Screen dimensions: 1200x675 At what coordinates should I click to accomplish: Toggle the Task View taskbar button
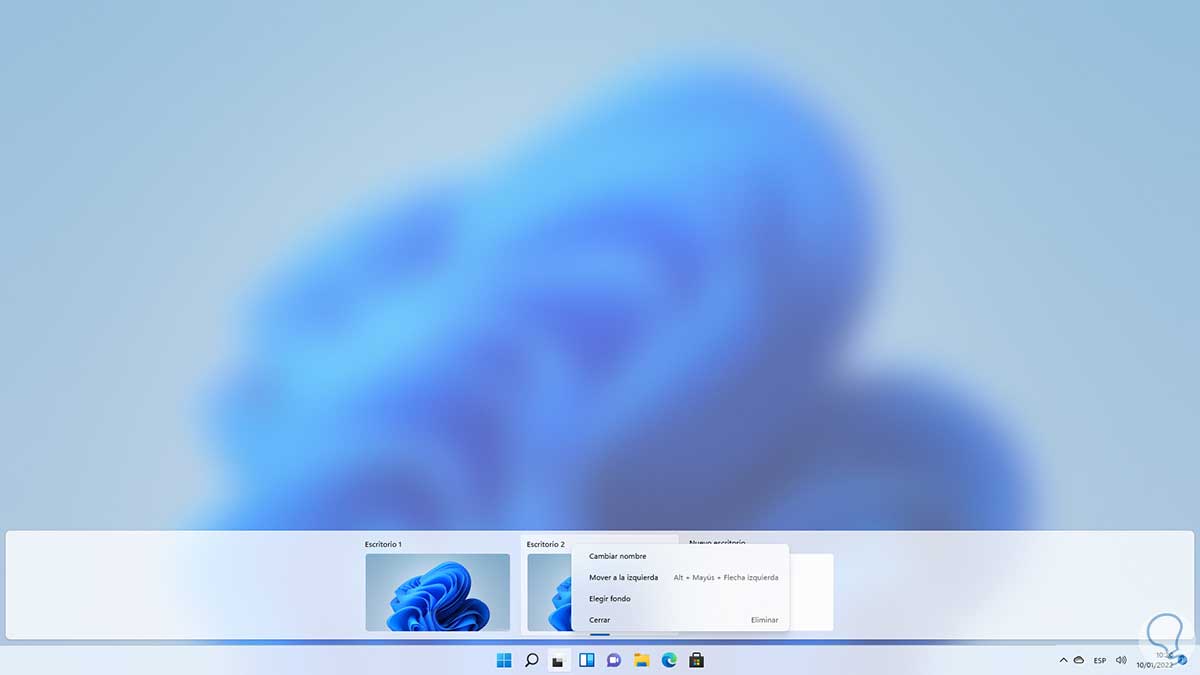[x=559, y=660]
